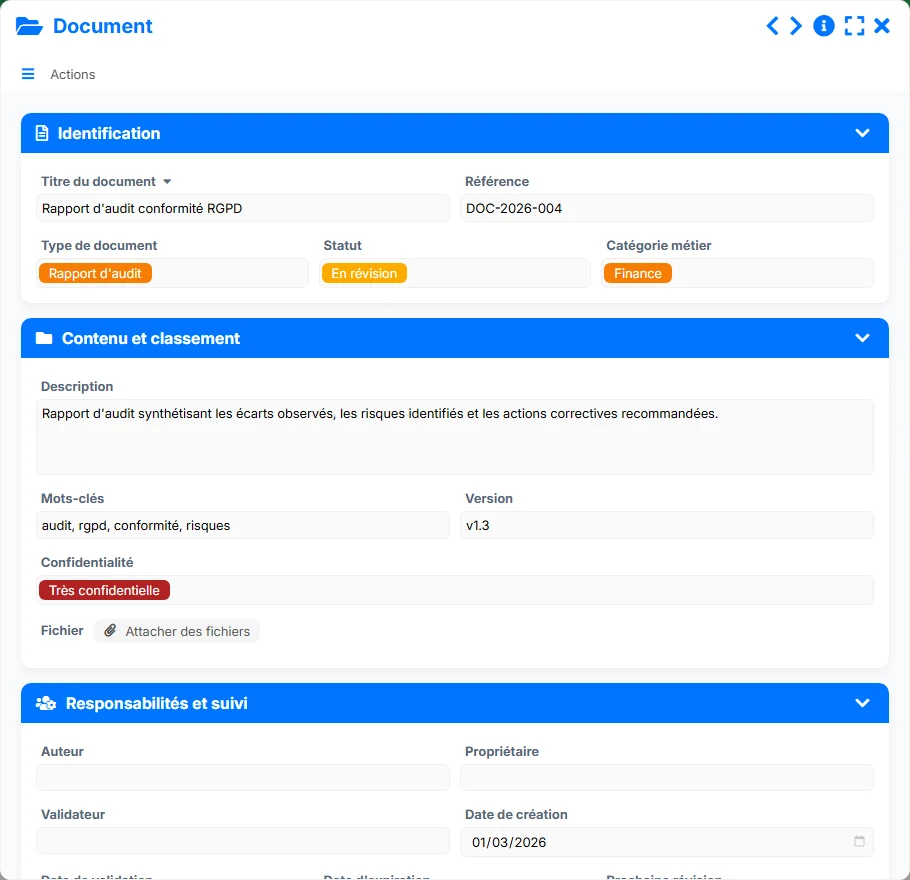Click the Confidentialité label
The height and width of the screenshot is (880, 910).
[87, 562]
